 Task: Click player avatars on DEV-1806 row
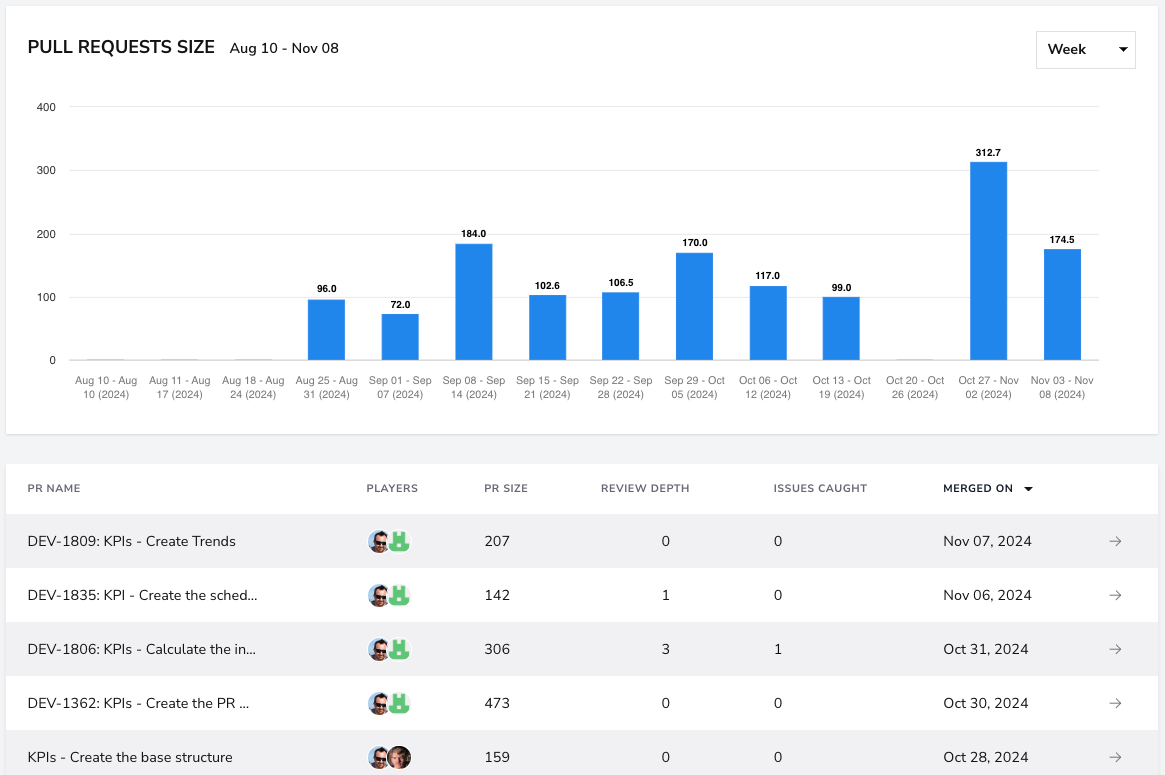(x=389, y=649)
